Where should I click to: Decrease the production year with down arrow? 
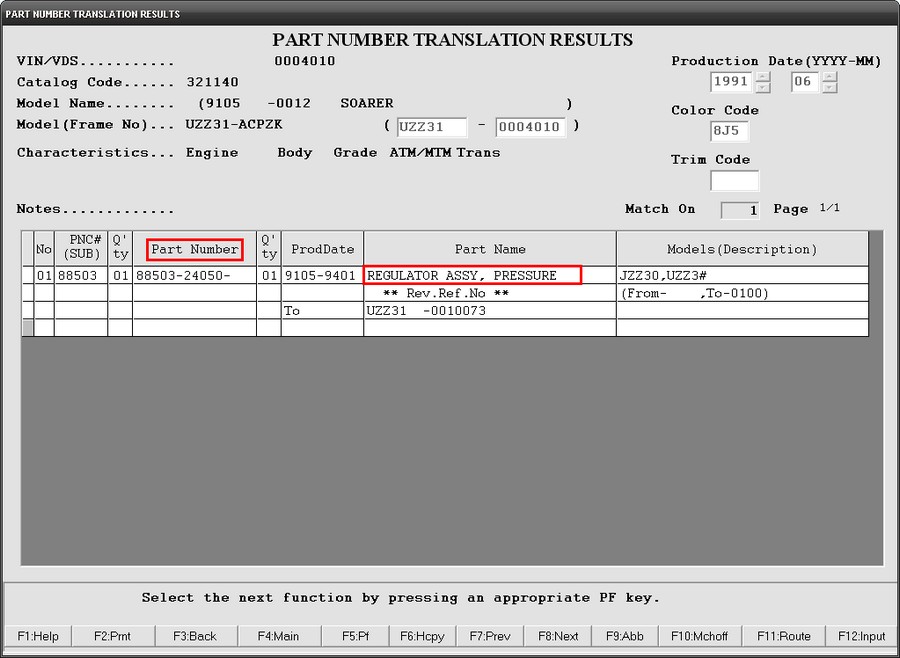pos(763,88)
